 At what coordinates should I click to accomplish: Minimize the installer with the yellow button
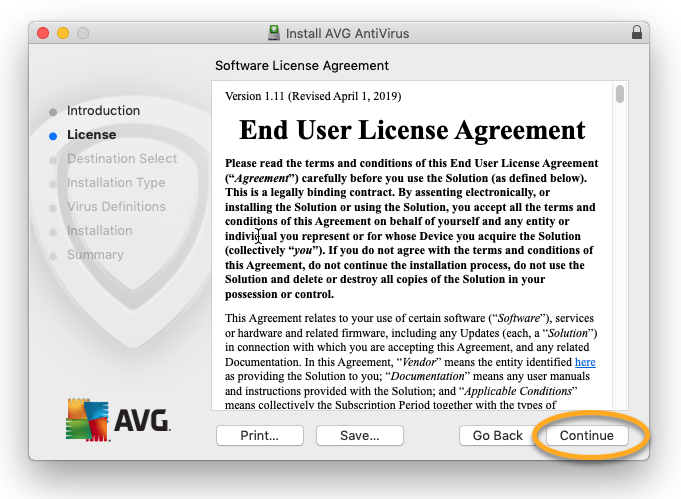(x=63, y=33)
